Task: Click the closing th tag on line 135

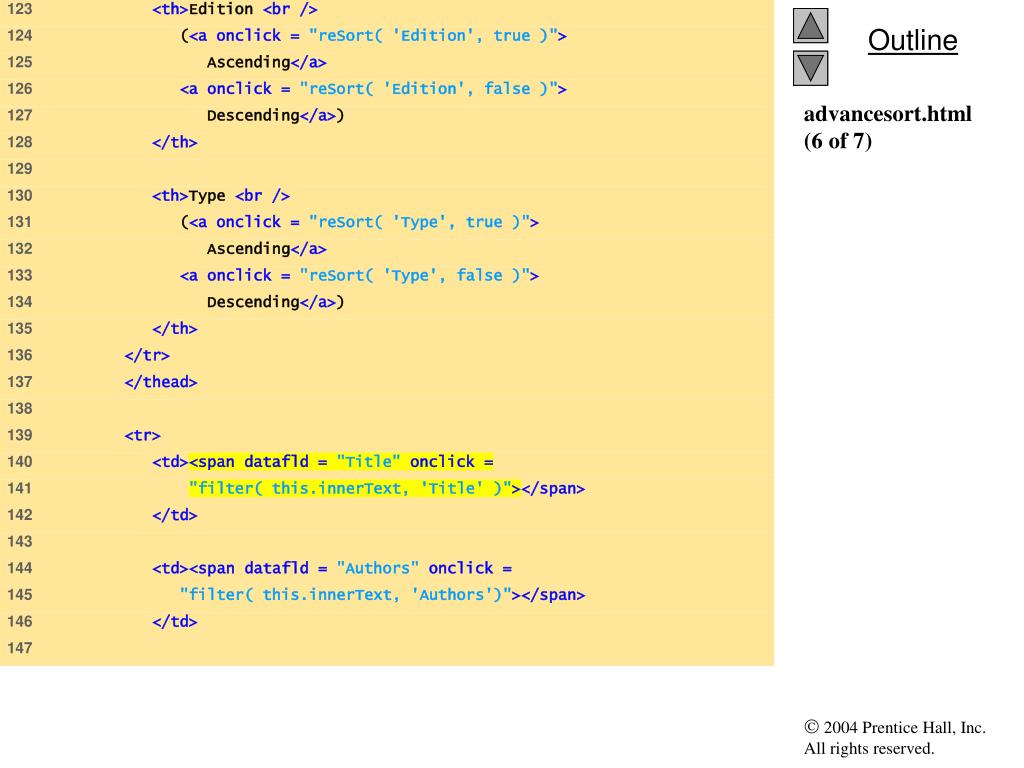Action: [174, 328]
